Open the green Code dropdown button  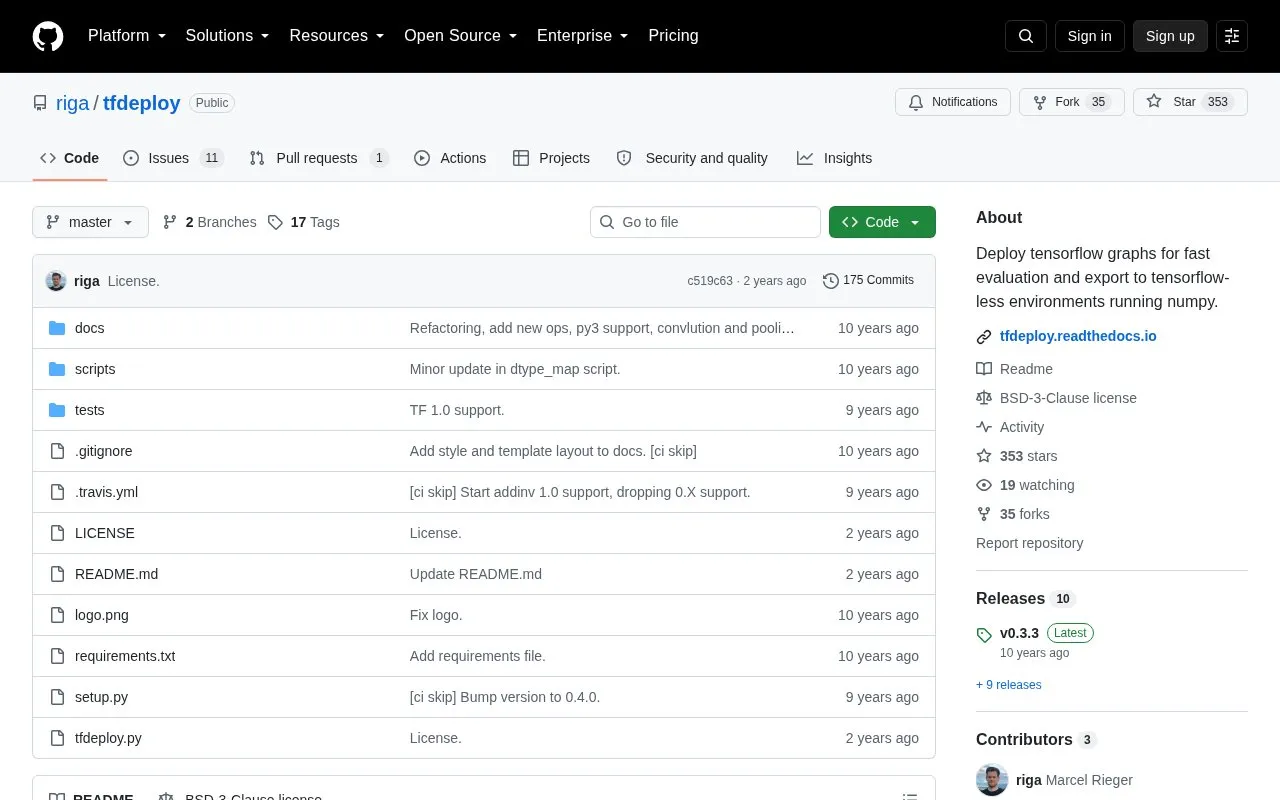pyautogui.click(x=882, y=222)
